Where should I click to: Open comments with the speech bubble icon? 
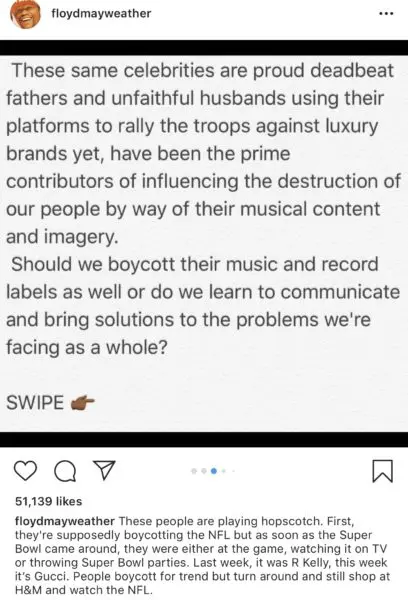(x=65, y=471)
